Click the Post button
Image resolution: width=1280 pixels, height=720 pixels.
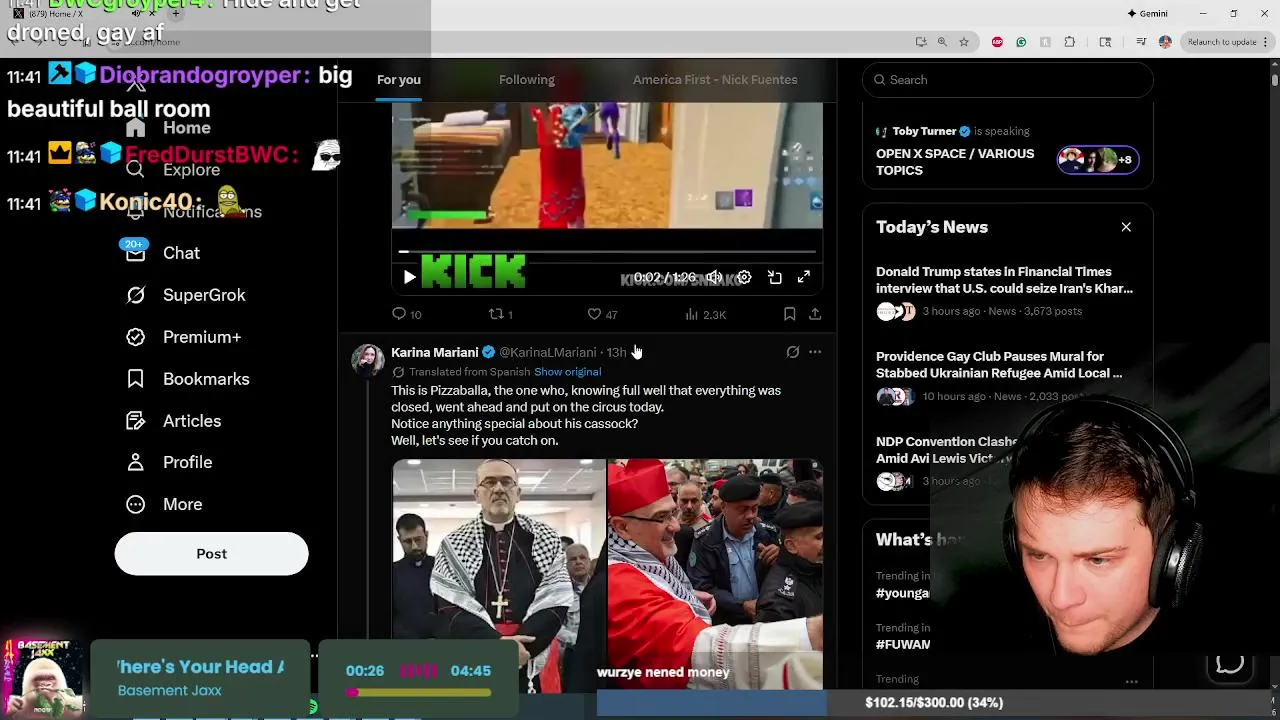[x=211, y=554]
